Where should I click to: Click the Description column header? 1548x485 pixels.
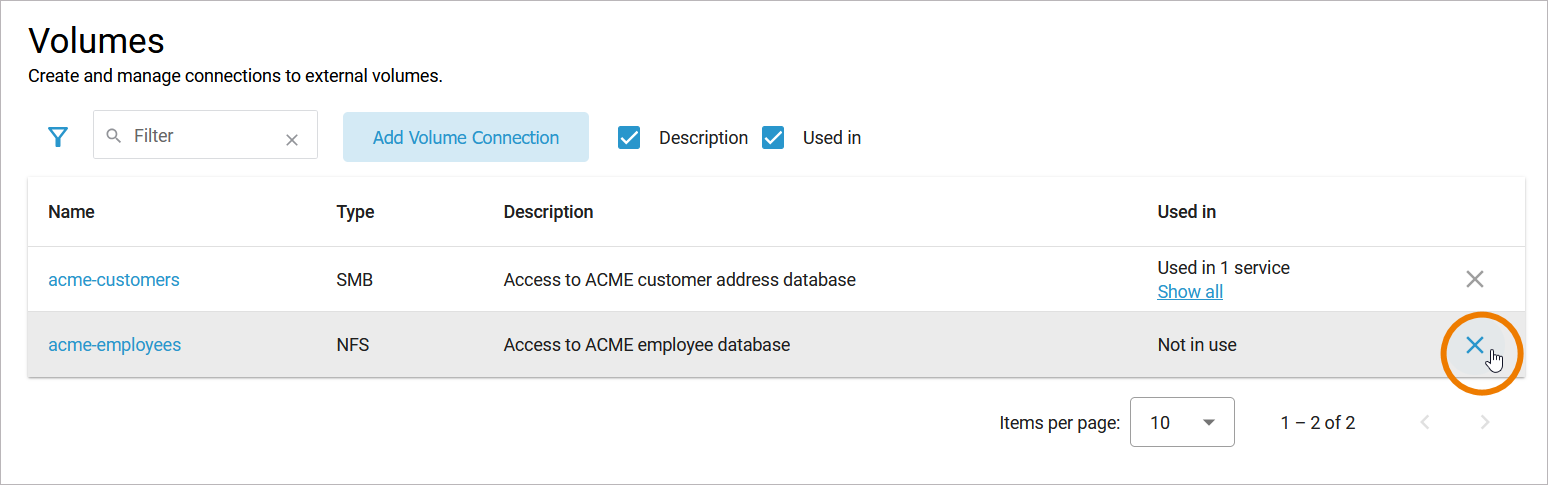[x=548, y=212]
